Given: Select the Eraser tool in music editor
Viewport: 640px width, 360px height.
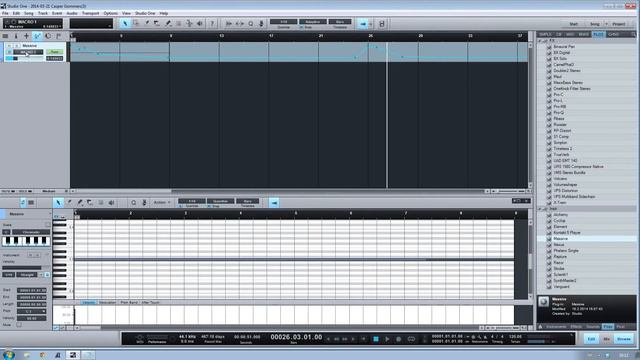Looking at the screenshot, I should pyautogui.click(x=90, y=202).
